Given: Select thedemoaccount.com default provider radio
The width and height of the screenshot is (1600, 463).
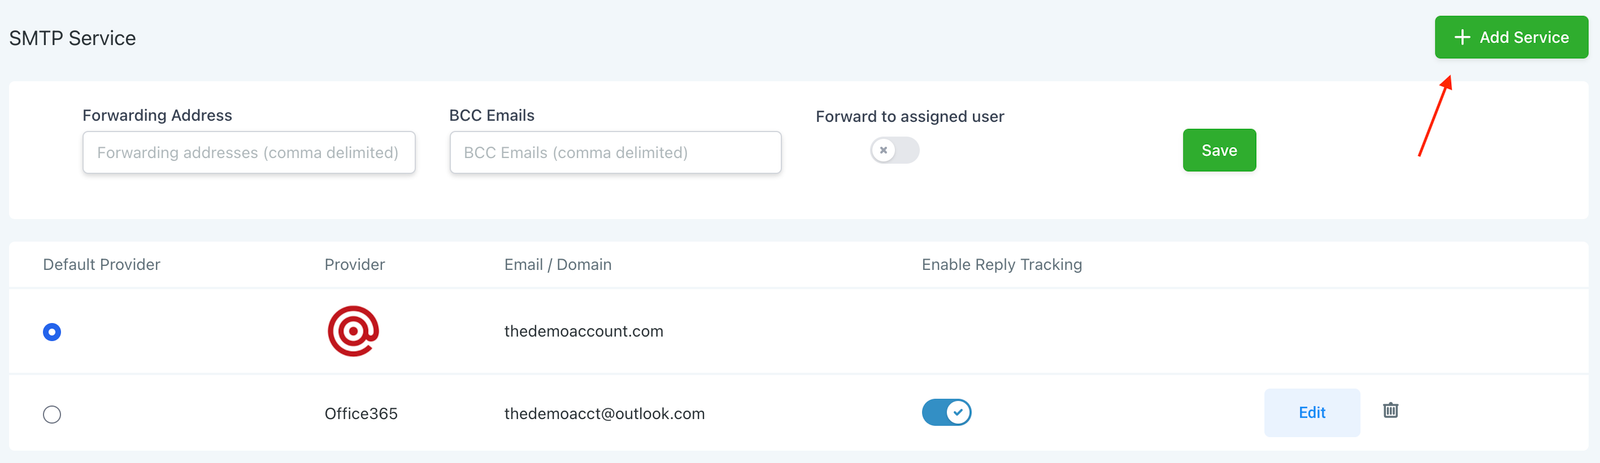Looking at the screenshot, I should click(52, 332).
